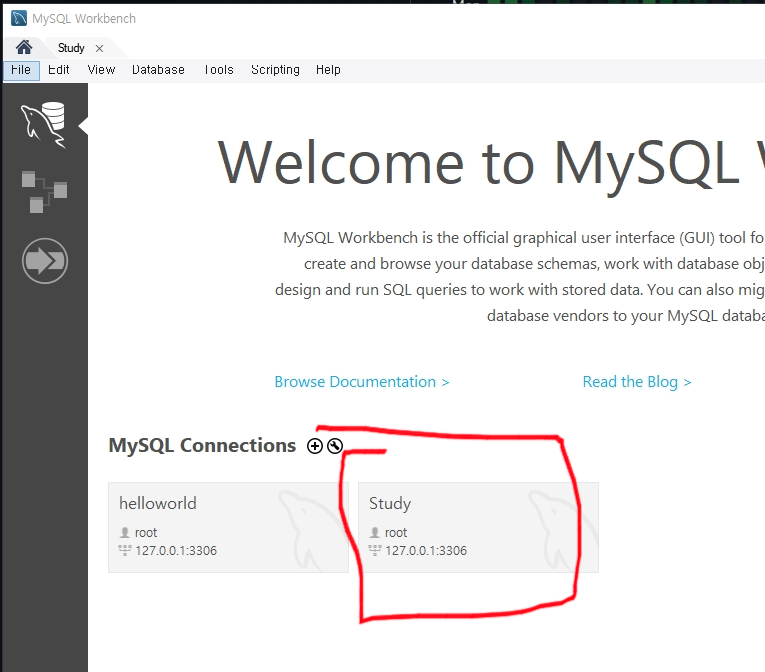765x672 pixels.
Task: Open the Models sidebar view
Action: click(x=44, y=192)
